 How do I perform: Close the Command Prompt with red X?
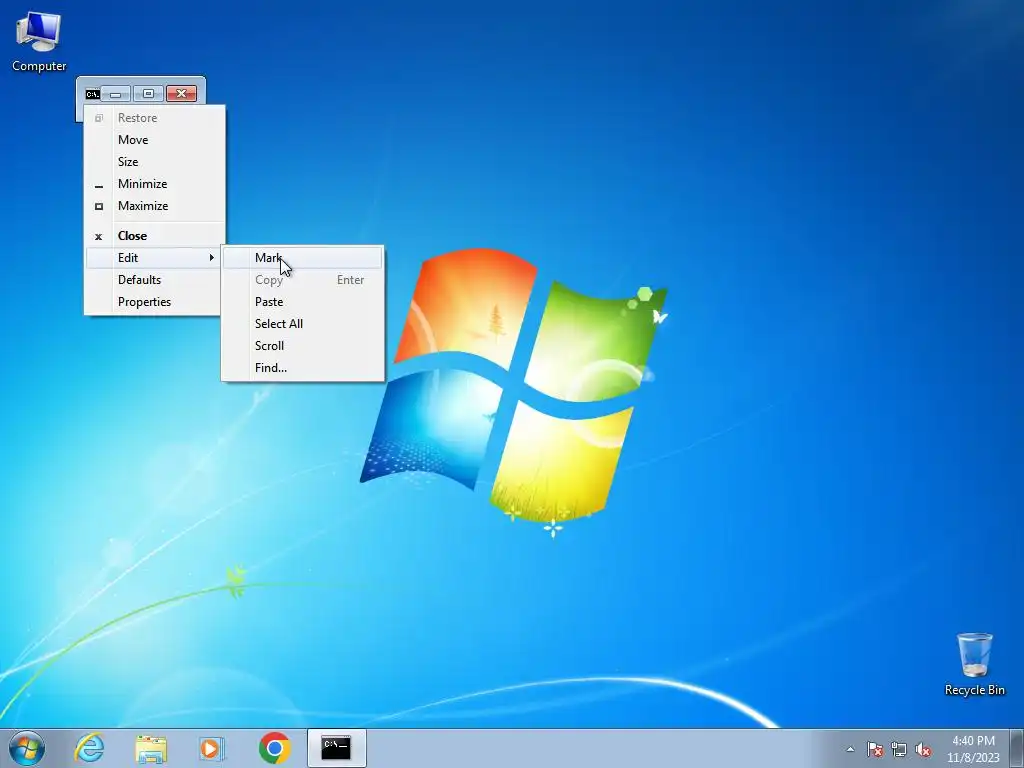182,94
